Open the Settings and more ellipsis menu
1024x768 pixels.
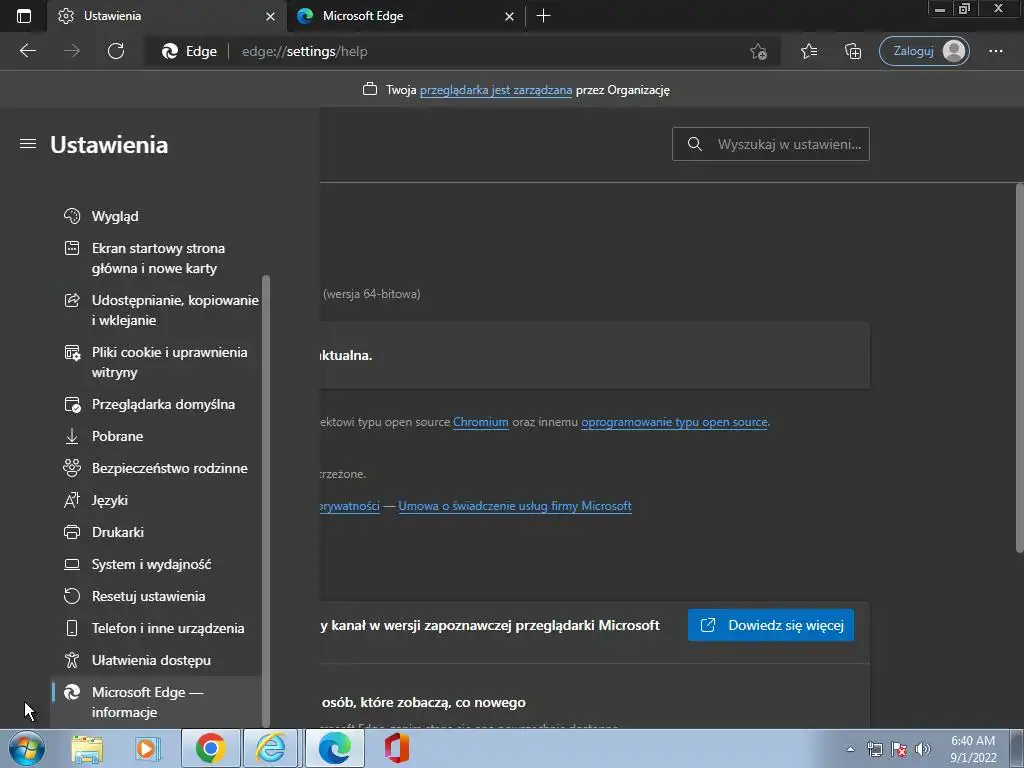pos(995,51)
